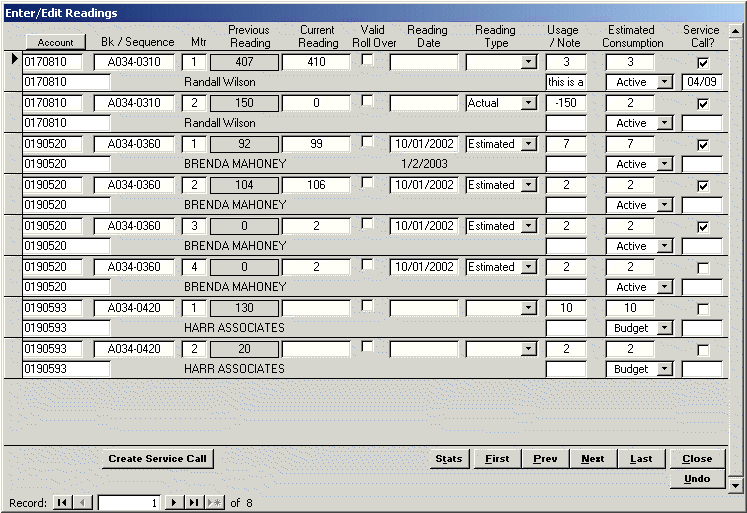Viewport: 747px width, 513px height.
Task: Click the Undo button
Action: coord(697,479)
